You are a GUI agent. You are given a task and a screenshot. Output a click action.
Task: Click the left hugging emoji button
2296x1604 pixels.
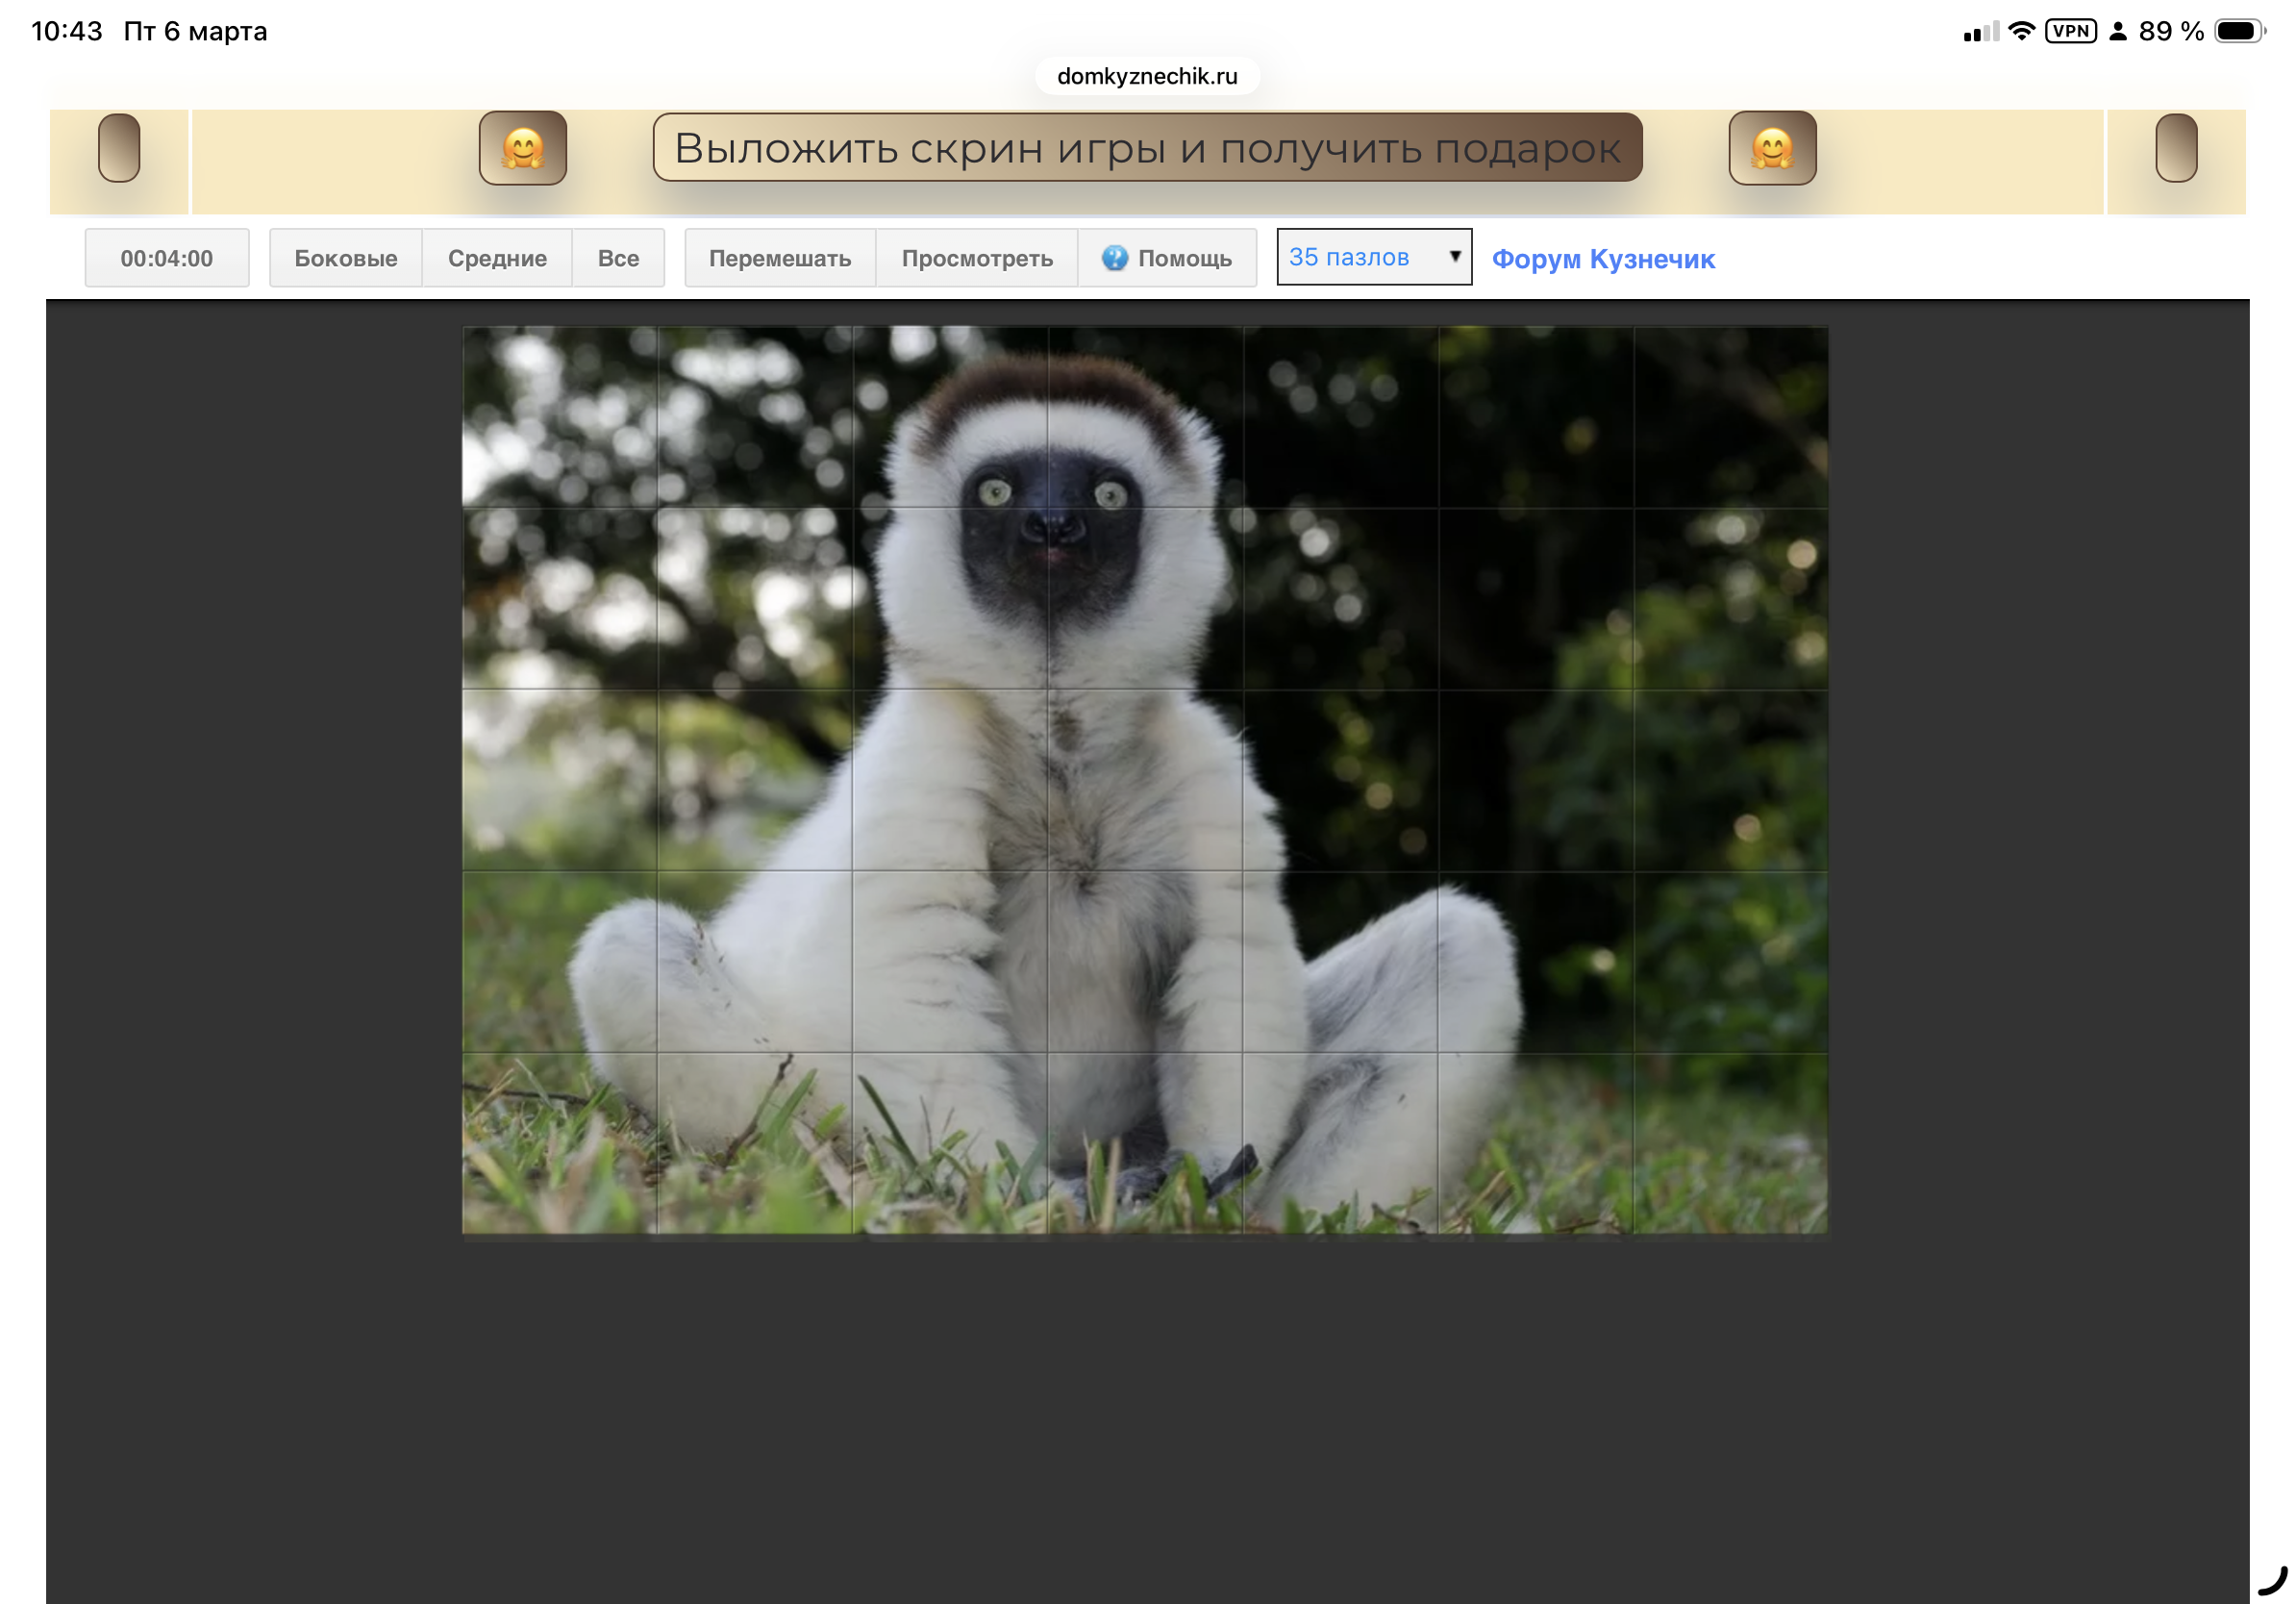click(x=522, y=148)
